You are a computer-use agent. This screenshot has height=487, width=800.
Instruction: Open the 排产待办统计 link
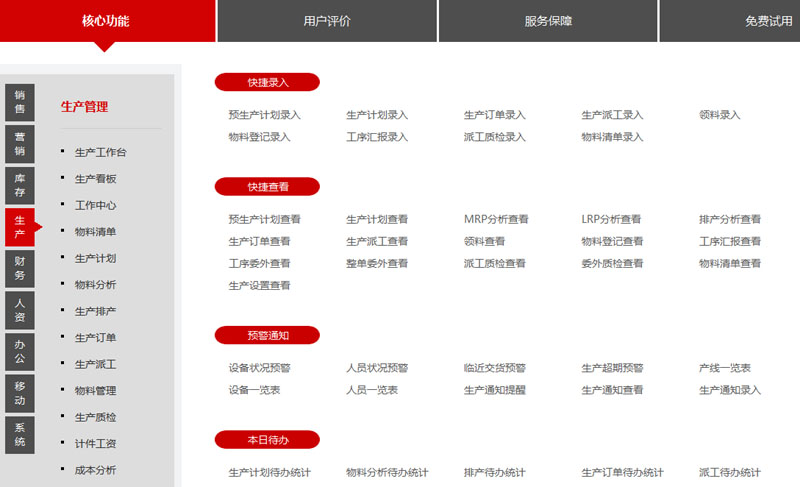[x=495, y=472]
